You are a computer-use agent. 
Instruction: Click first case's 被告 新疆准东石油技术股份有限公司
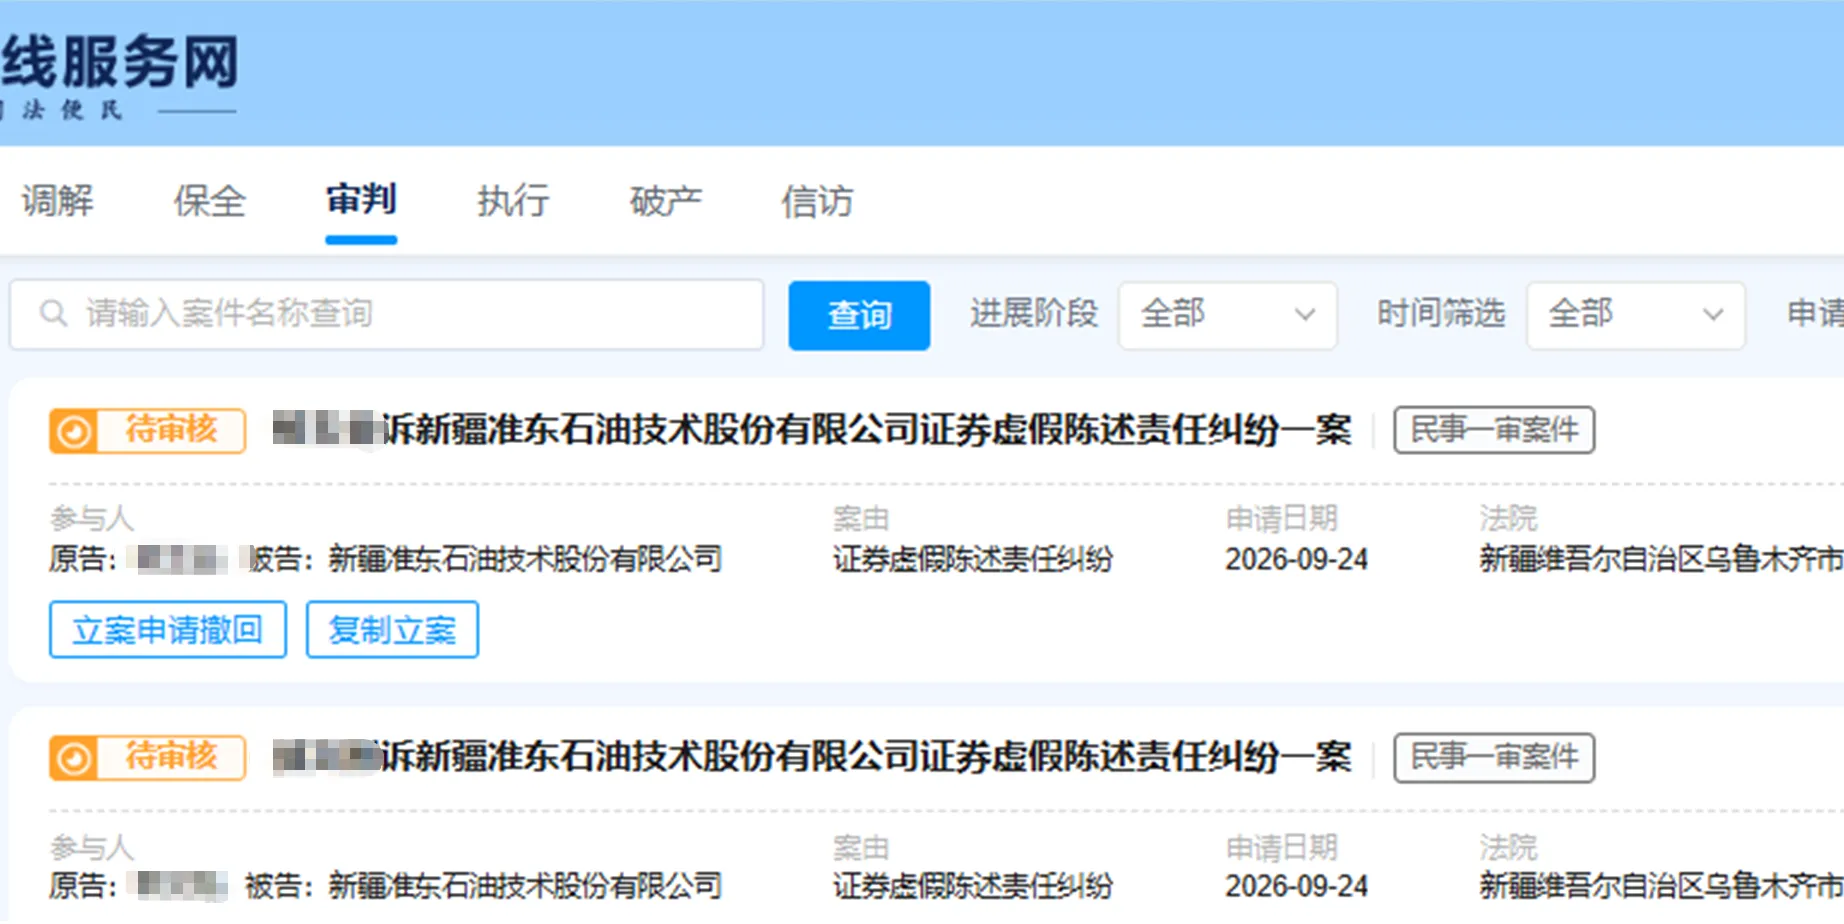click(x=525, y=559)
